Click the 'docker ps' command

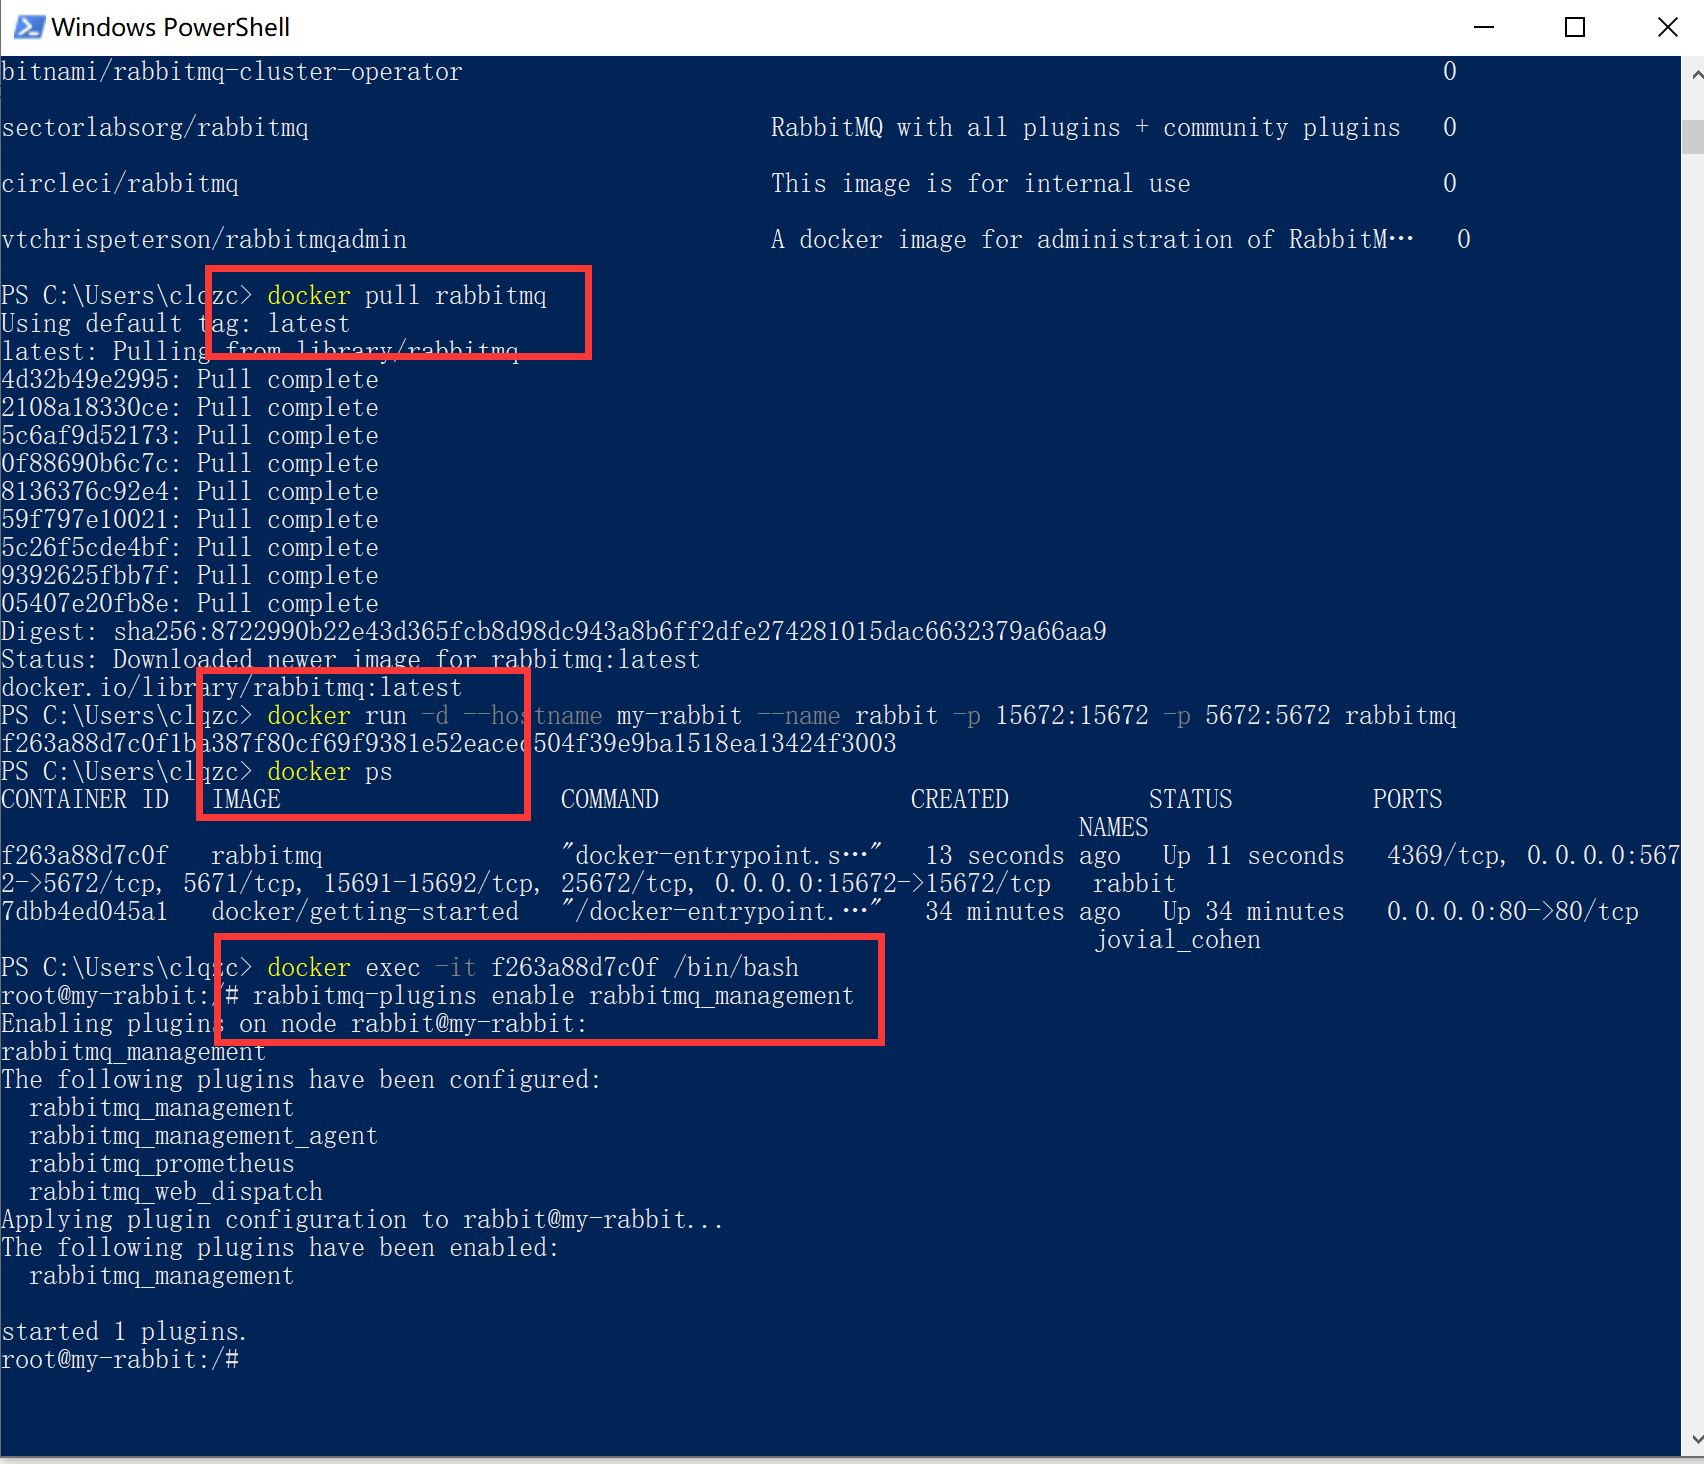tap(330, 772)
